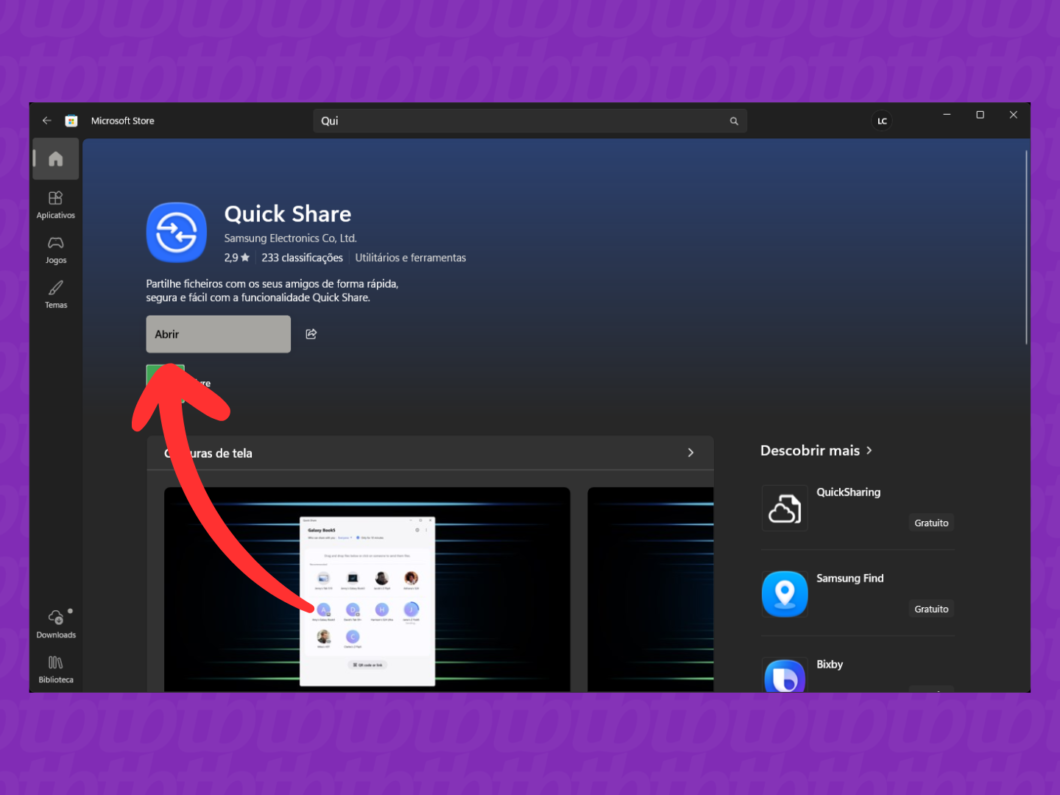1060x795 pixels.
Task: Open Utilitários e ferramentas category link
Action: 410,258
